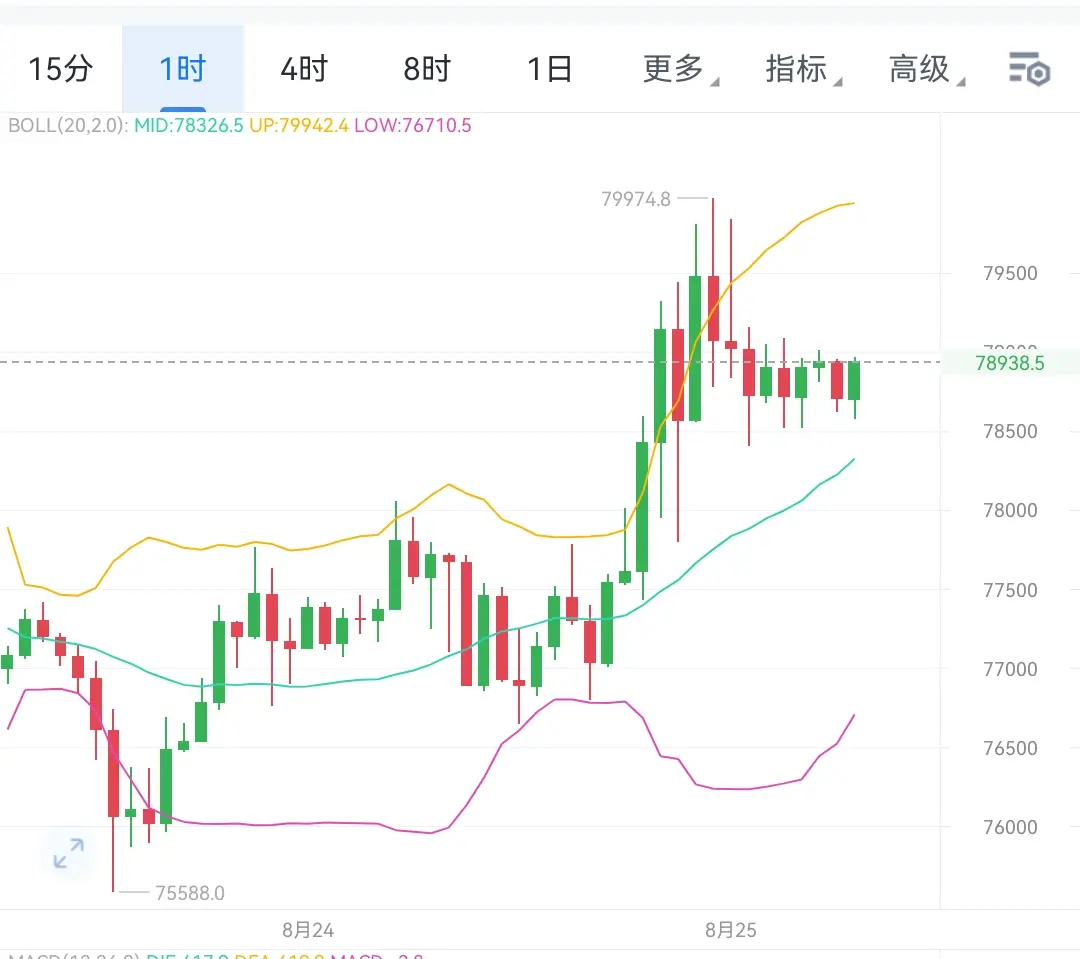The image size is (1080, 959).
Task: Open the 高级 advanced dropdown
Action: (926, 69)
